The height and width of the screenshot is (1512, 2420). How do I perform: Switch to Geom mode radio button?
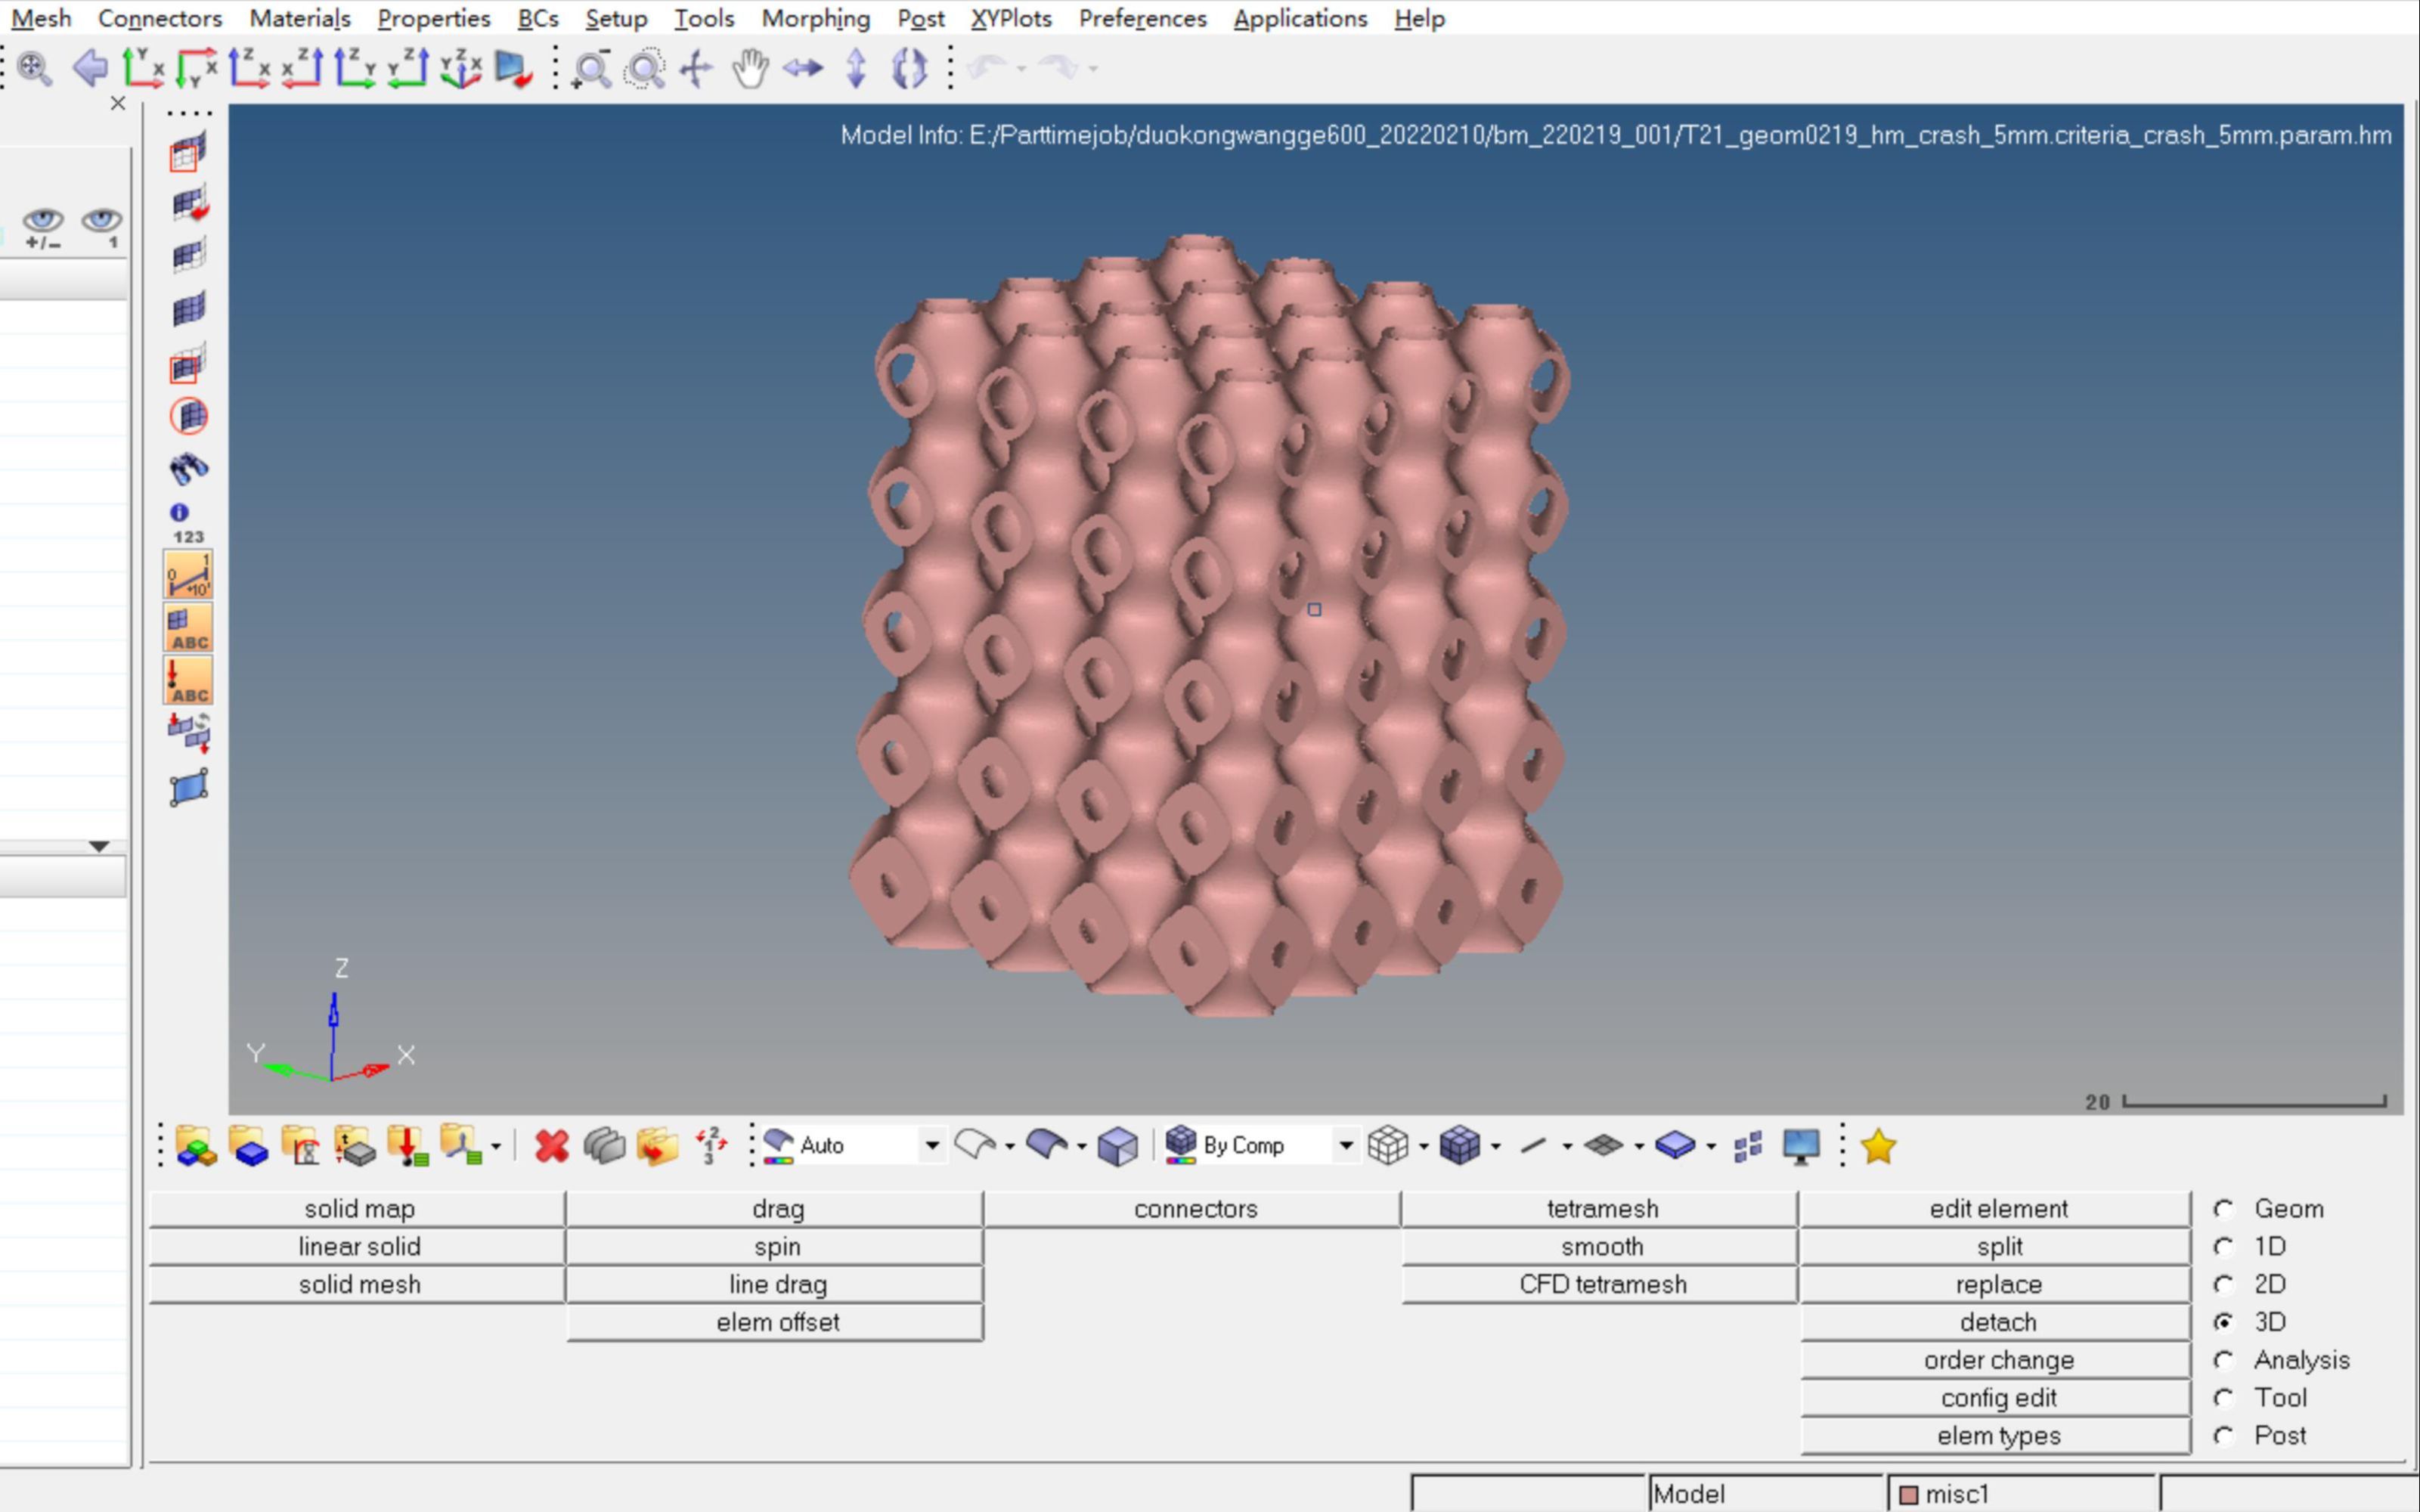tap(2225, 1208)
